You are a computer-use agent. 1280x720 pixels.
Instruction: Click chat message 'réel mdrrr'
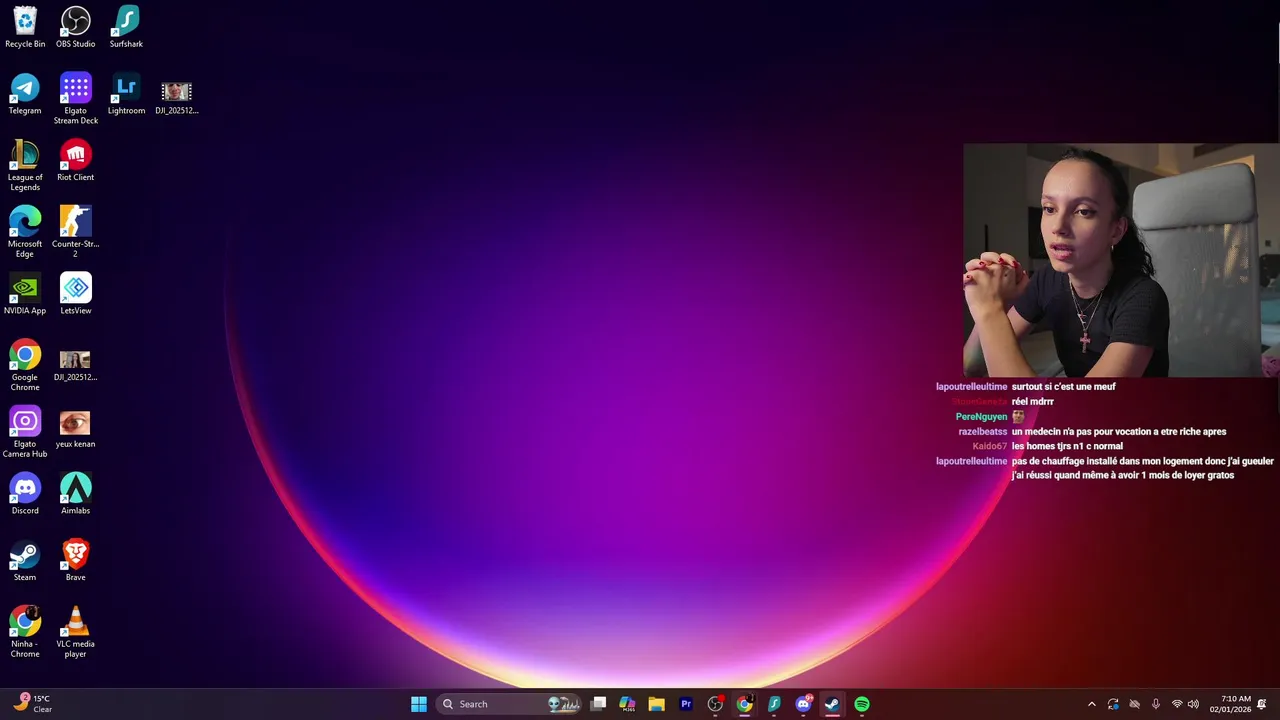1032,402
